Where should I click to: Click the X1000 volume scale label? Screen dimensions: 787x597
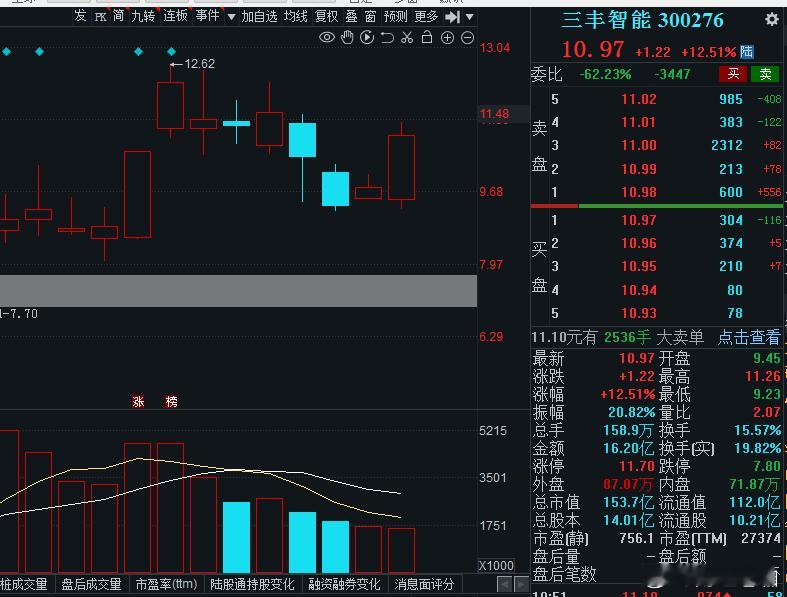[496, 565]
